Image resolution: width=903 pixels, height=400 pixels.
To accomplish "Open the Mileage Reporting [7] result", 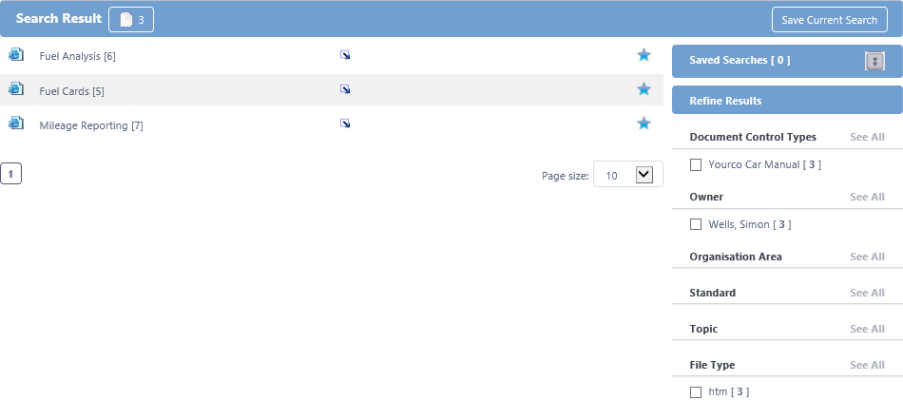I will 91,125.
